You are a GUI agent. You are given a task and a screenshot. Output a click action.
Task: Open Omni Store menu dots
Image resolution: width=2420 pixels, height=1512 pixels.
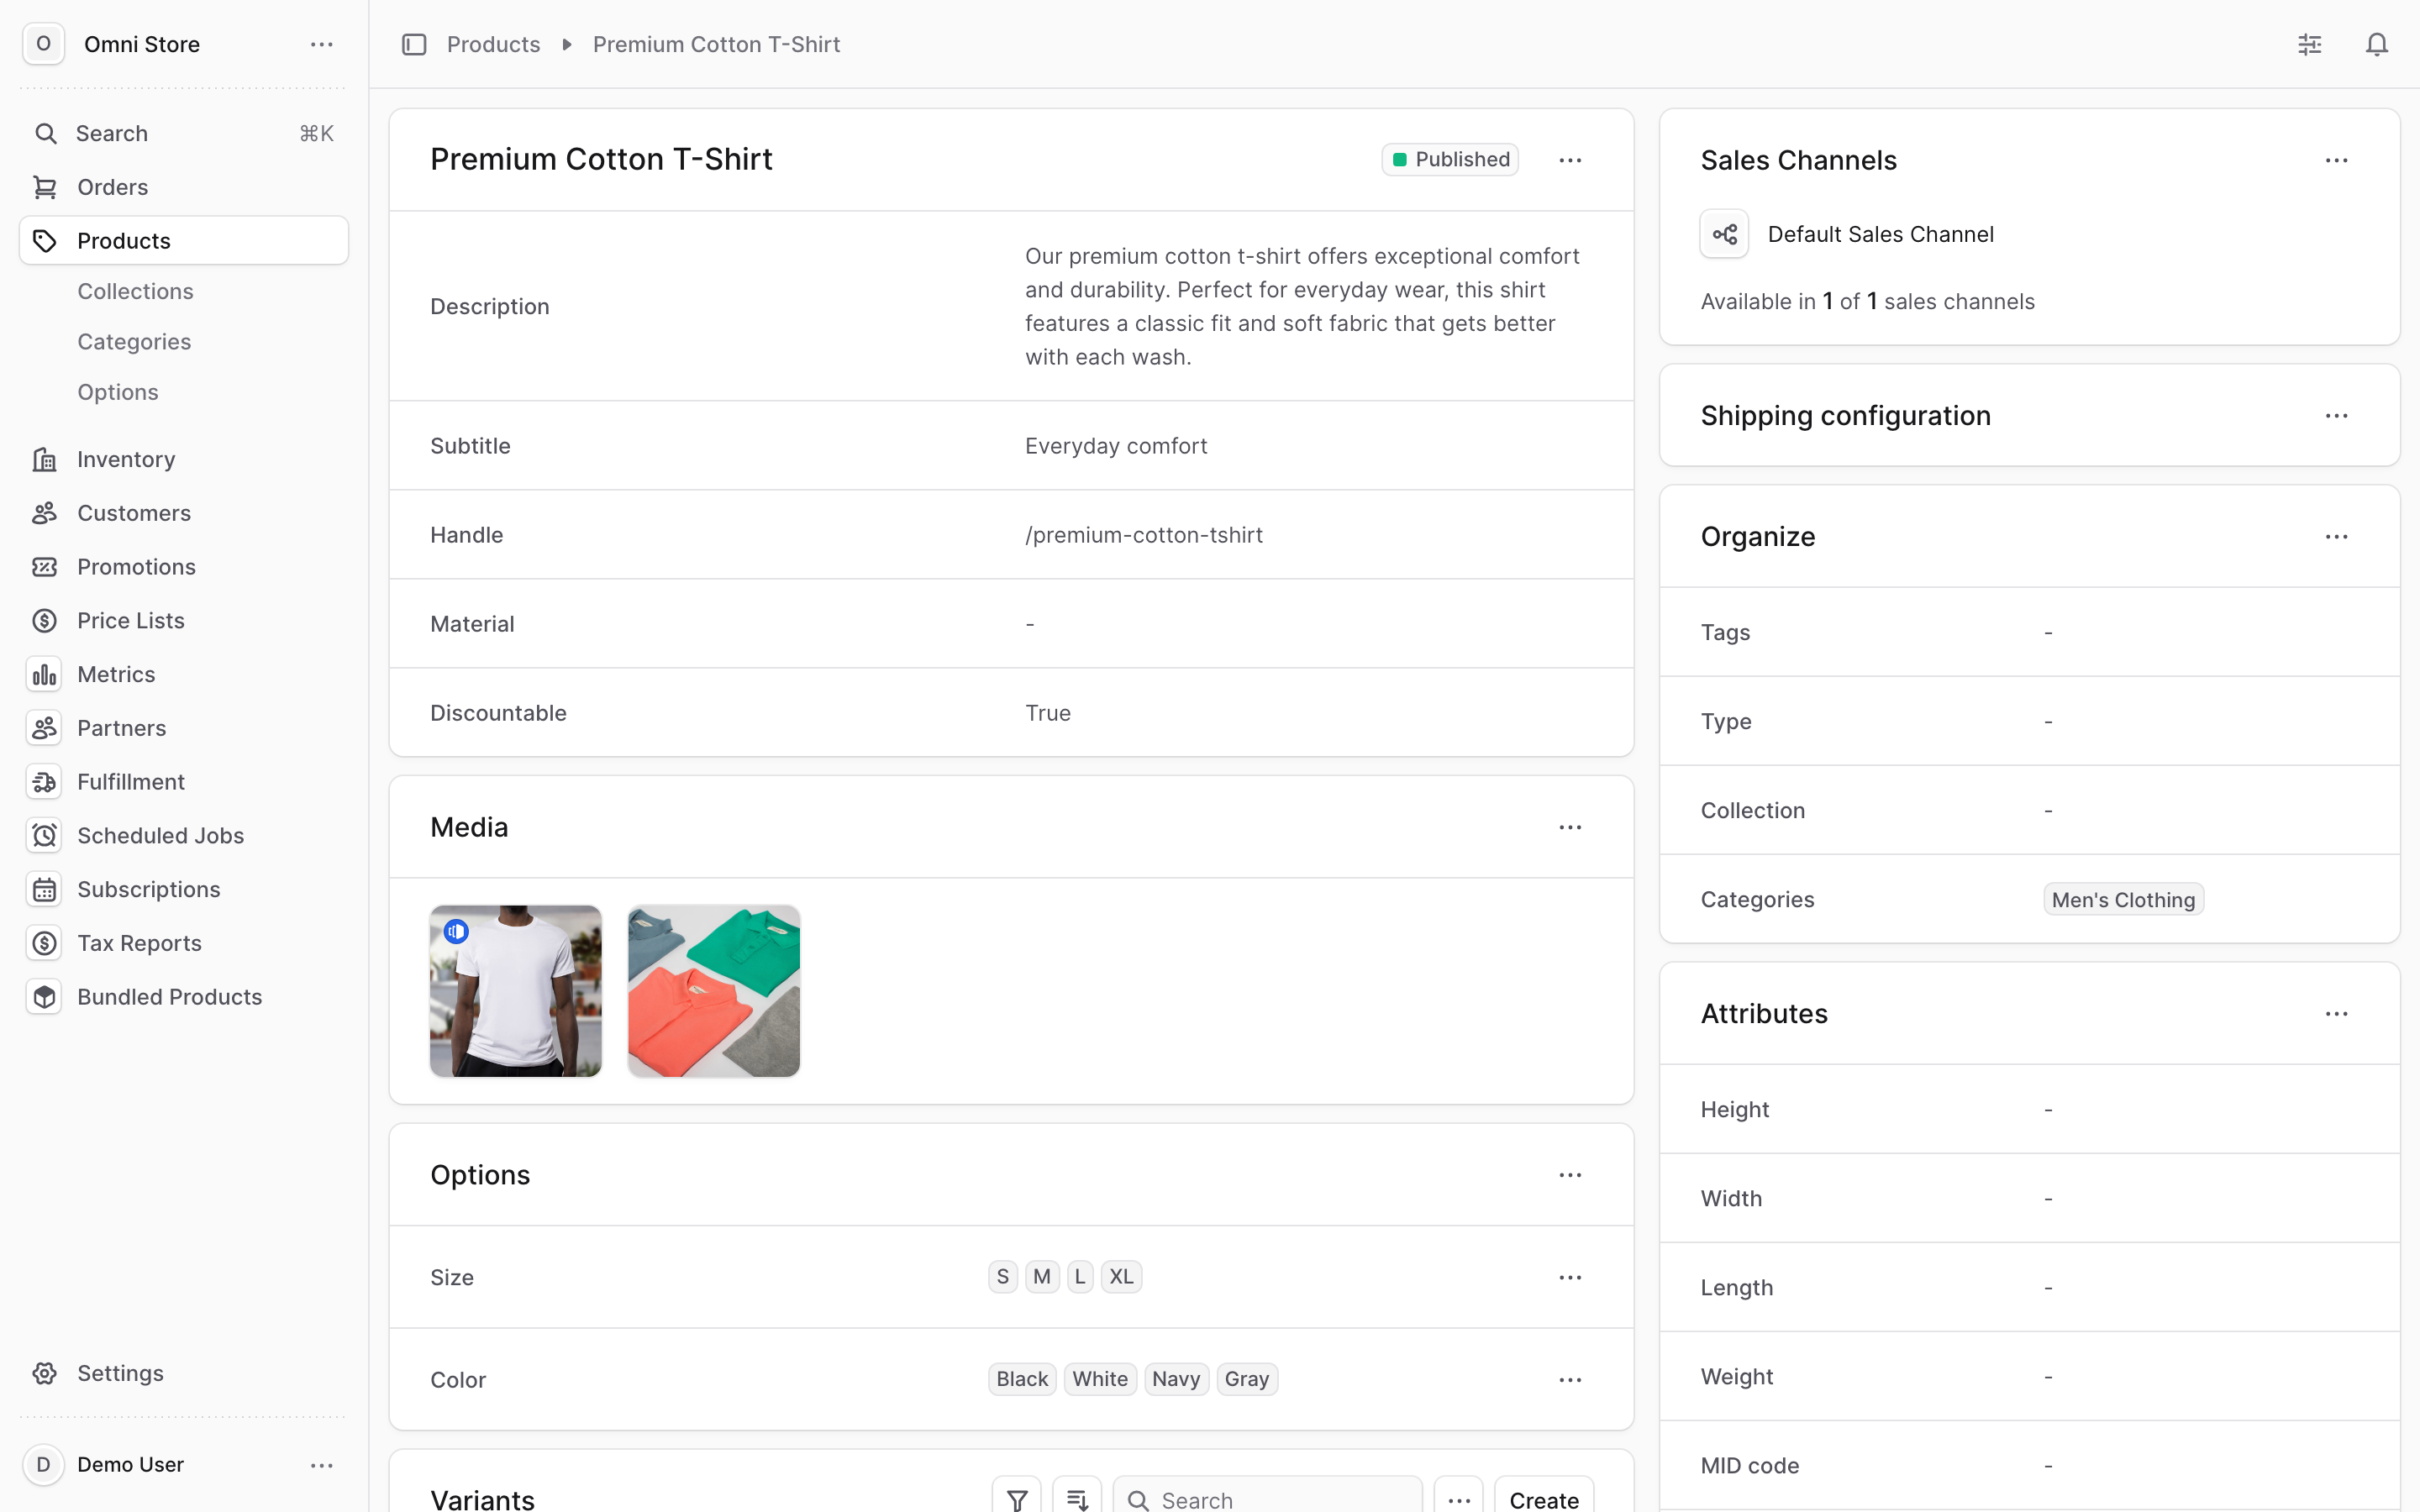[x=321, y=44]
